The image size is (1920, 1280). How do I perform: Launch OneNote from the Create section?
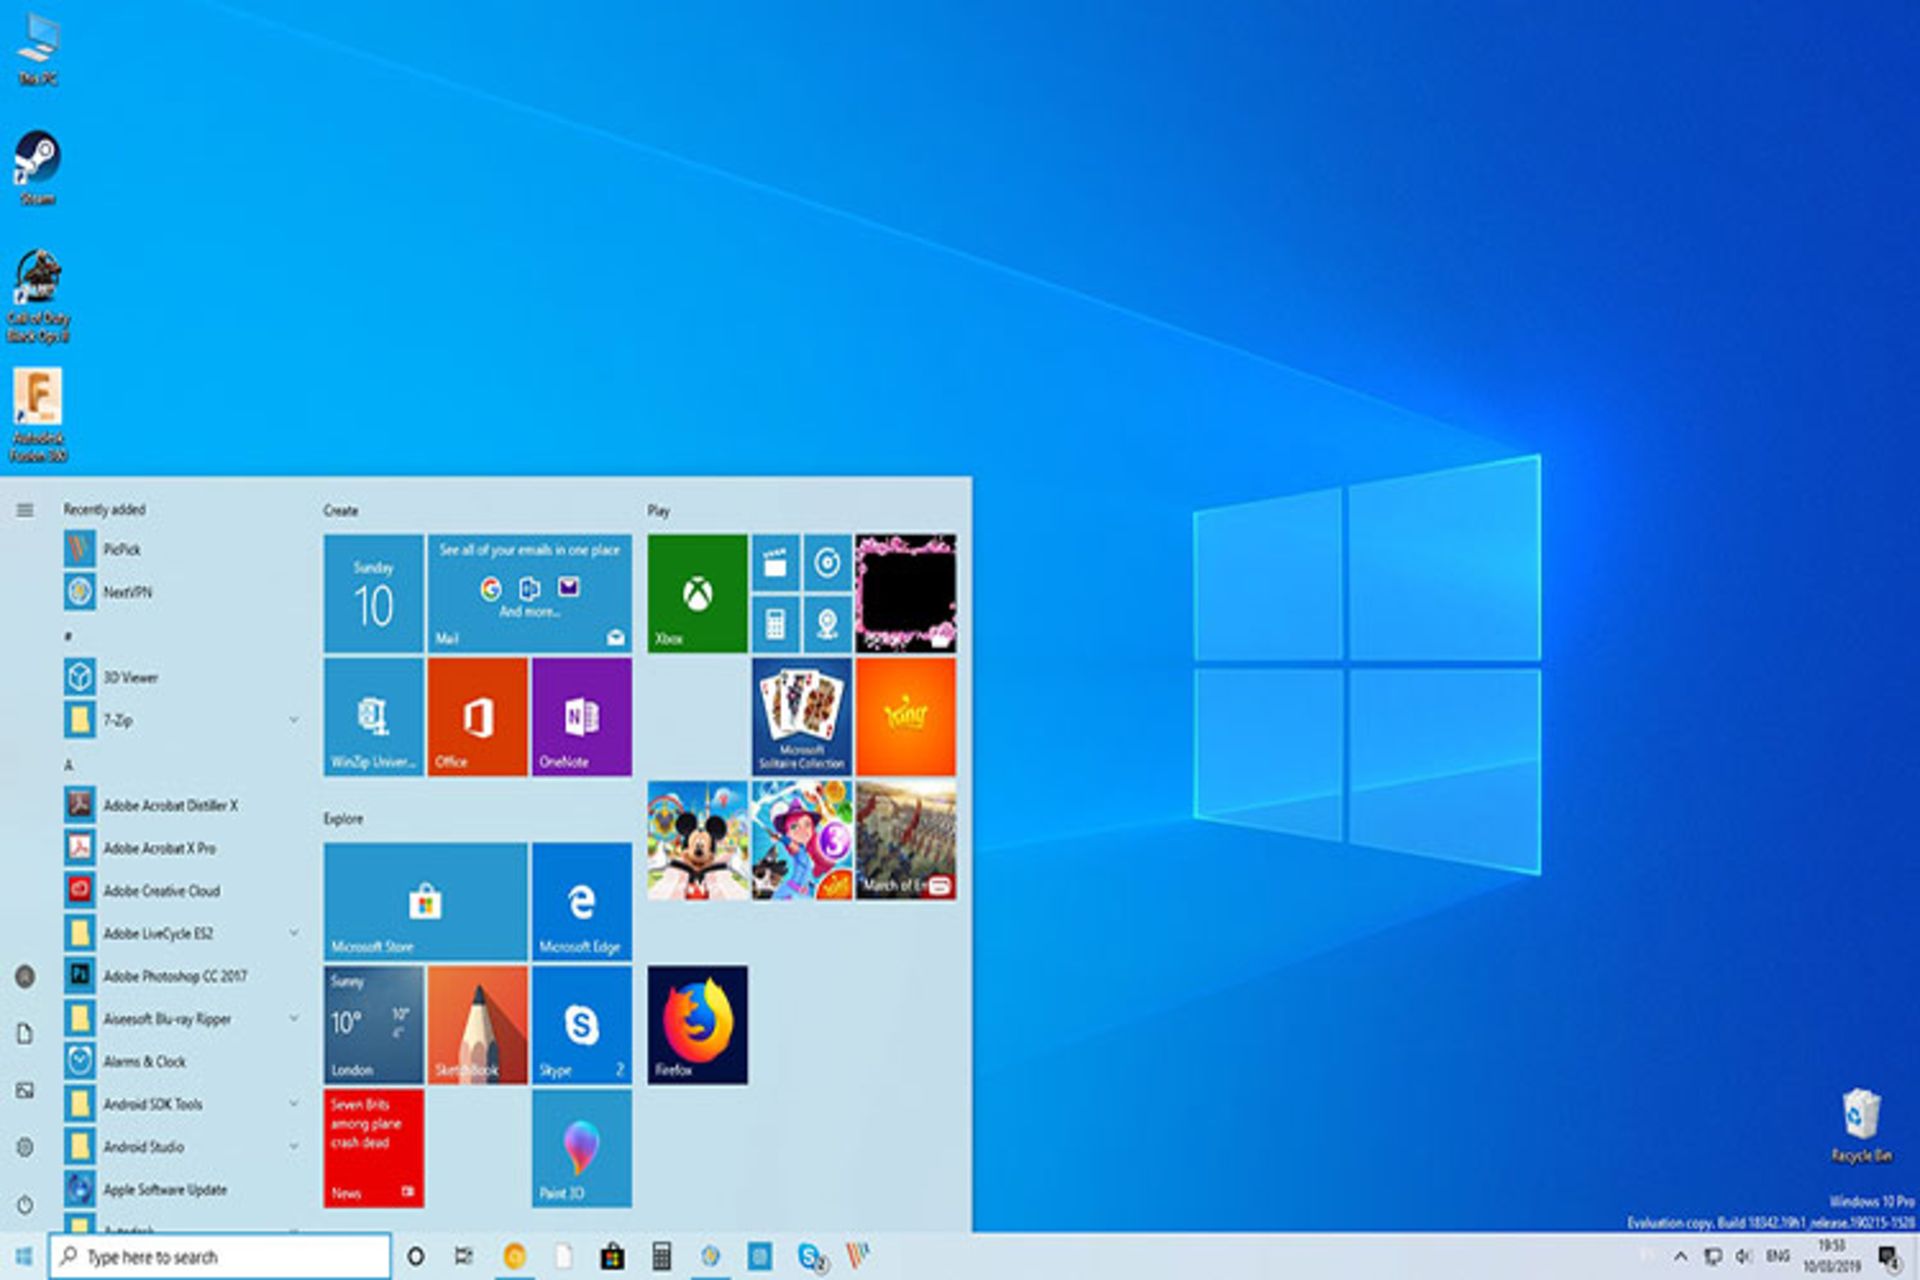coord(580,715)
